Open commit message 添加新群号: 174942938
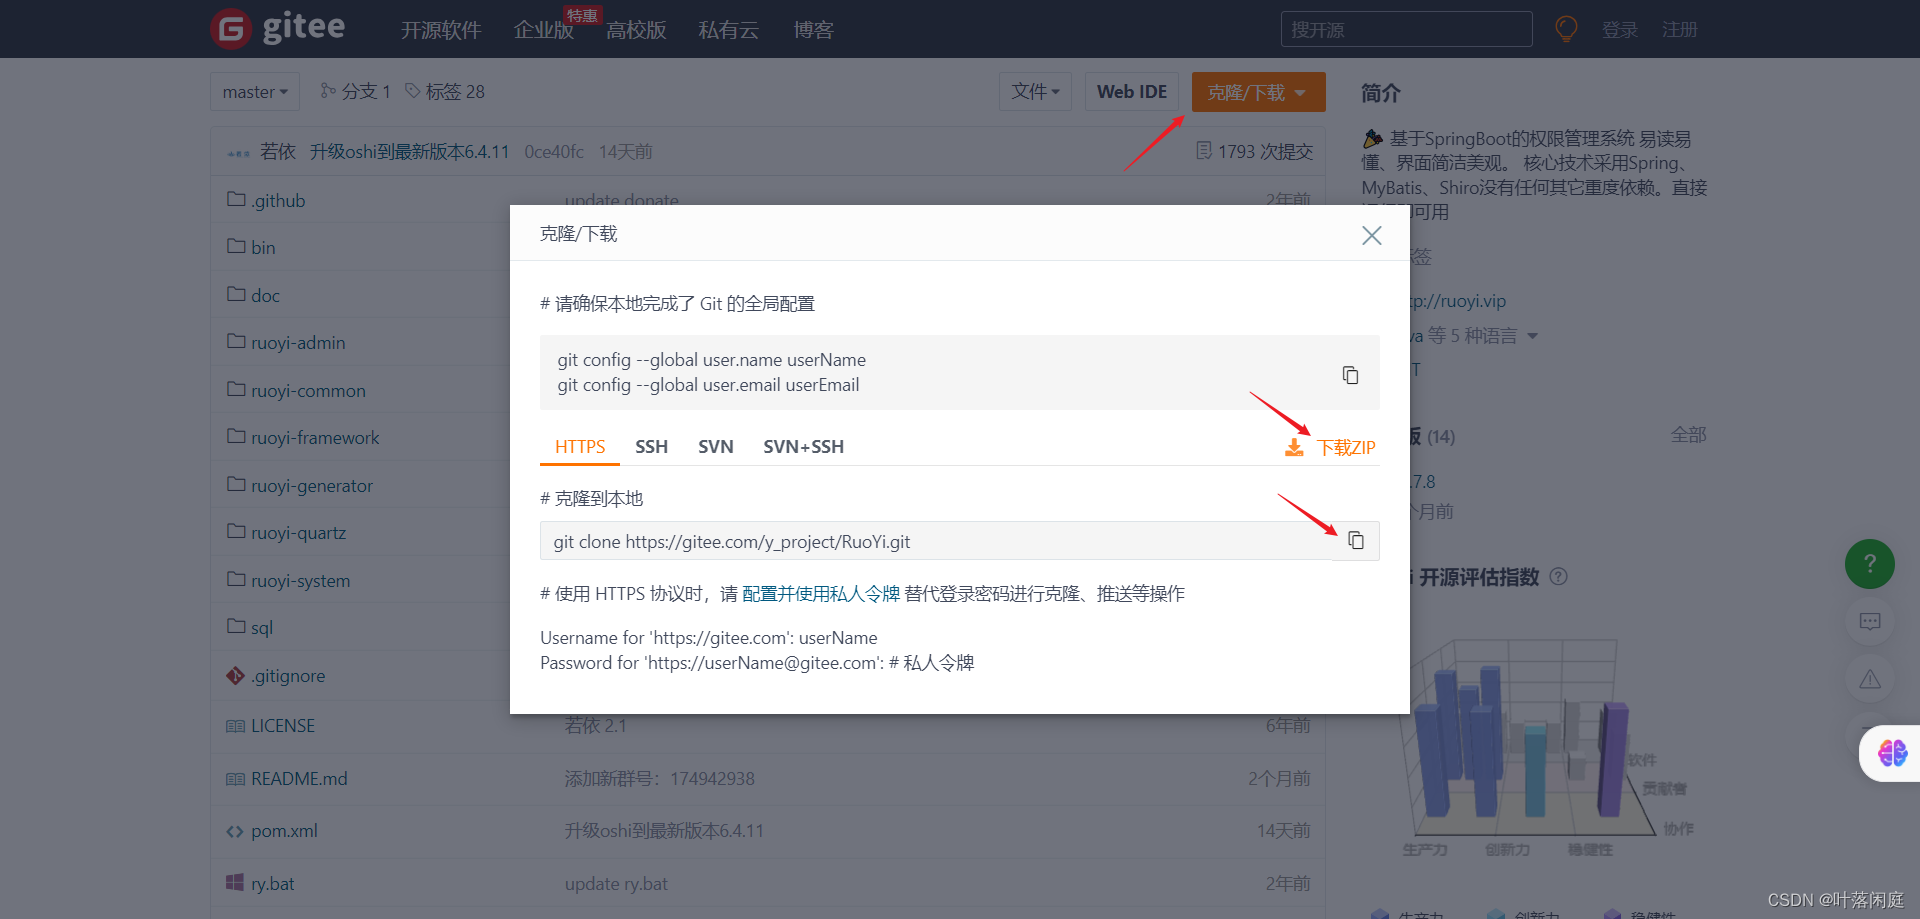 click(659, 779)
